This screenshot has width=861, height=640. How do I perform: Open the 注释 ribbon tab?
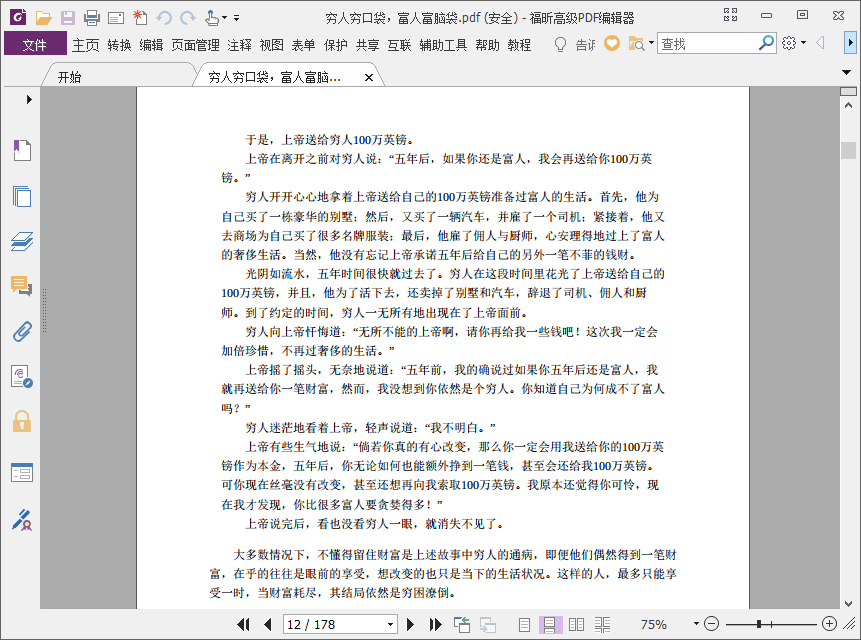coord(239,44)
